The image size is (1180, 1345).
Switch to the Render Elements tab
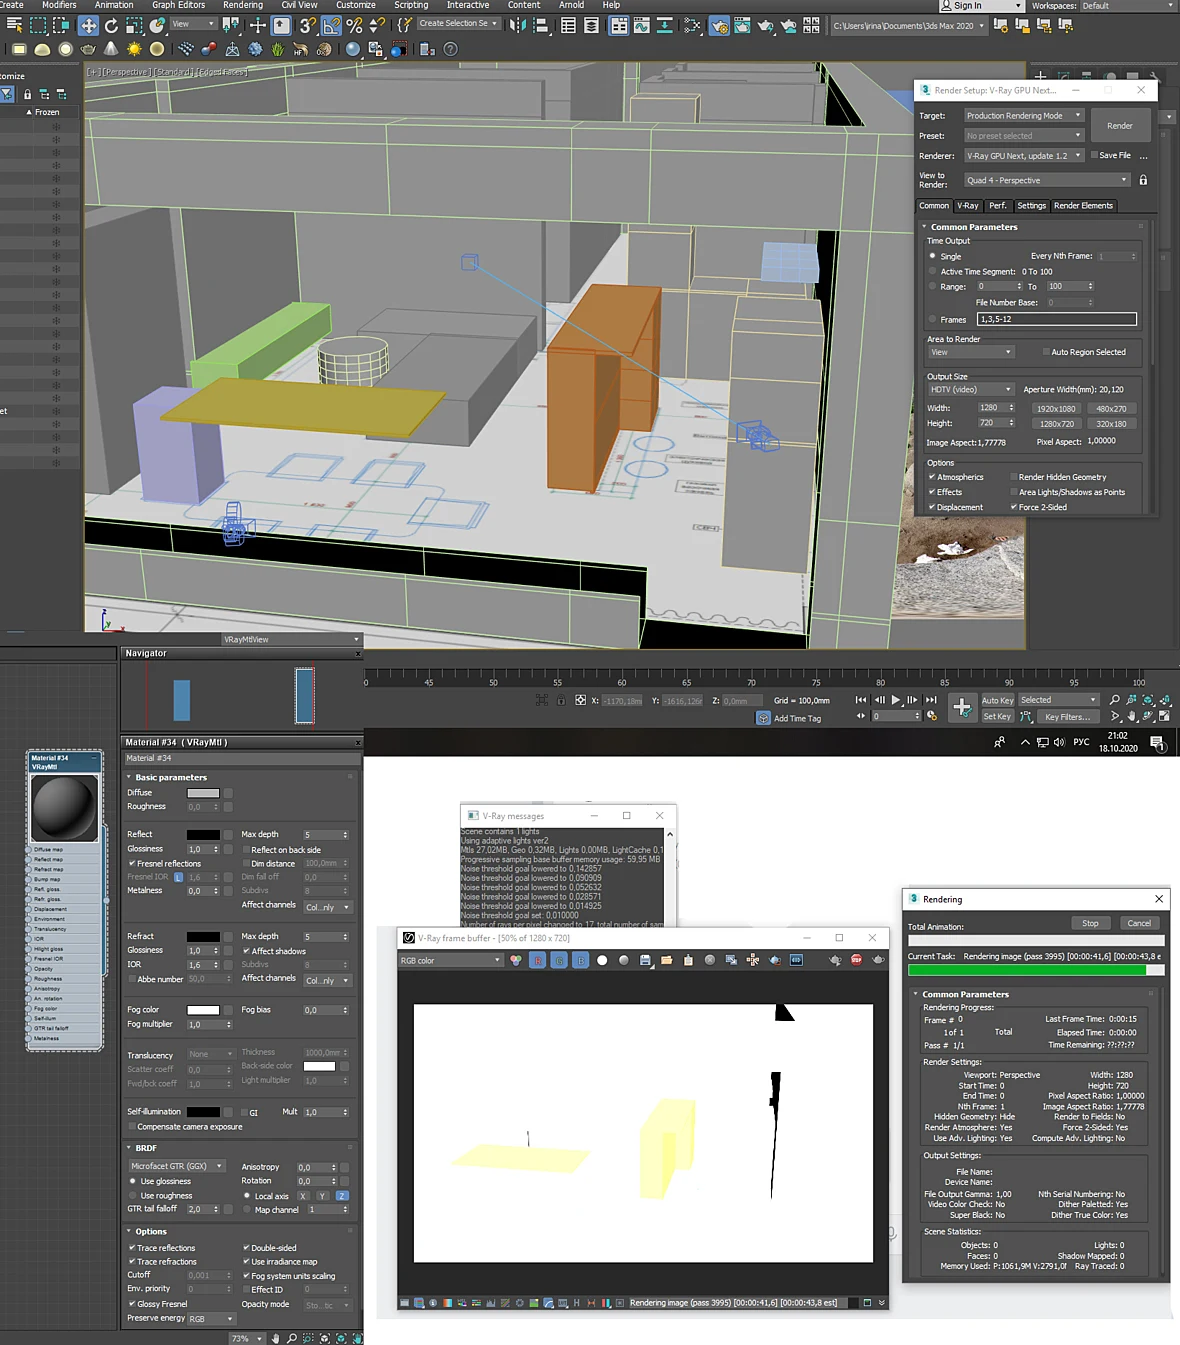pos(1083,206)
